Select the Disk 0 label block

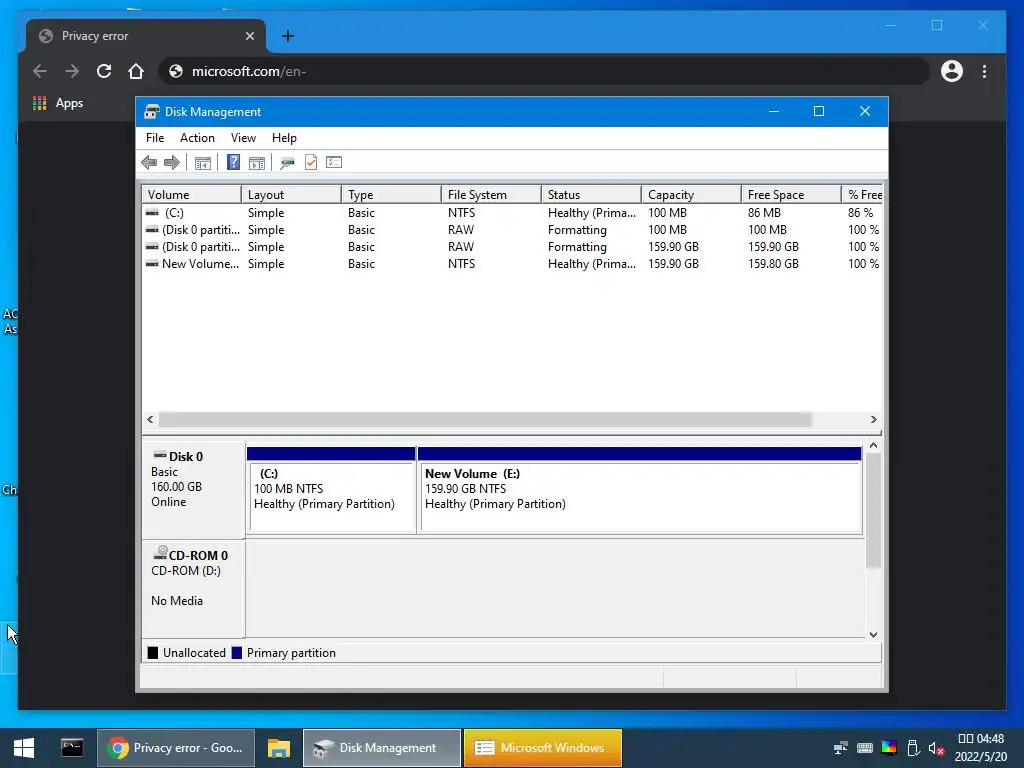tap(193, 489)
